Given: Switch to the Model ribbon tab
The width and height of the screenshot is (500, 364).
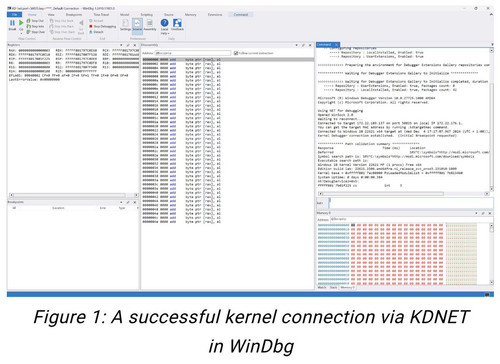Looking at the screenshot, I should [x=124, y=15].
